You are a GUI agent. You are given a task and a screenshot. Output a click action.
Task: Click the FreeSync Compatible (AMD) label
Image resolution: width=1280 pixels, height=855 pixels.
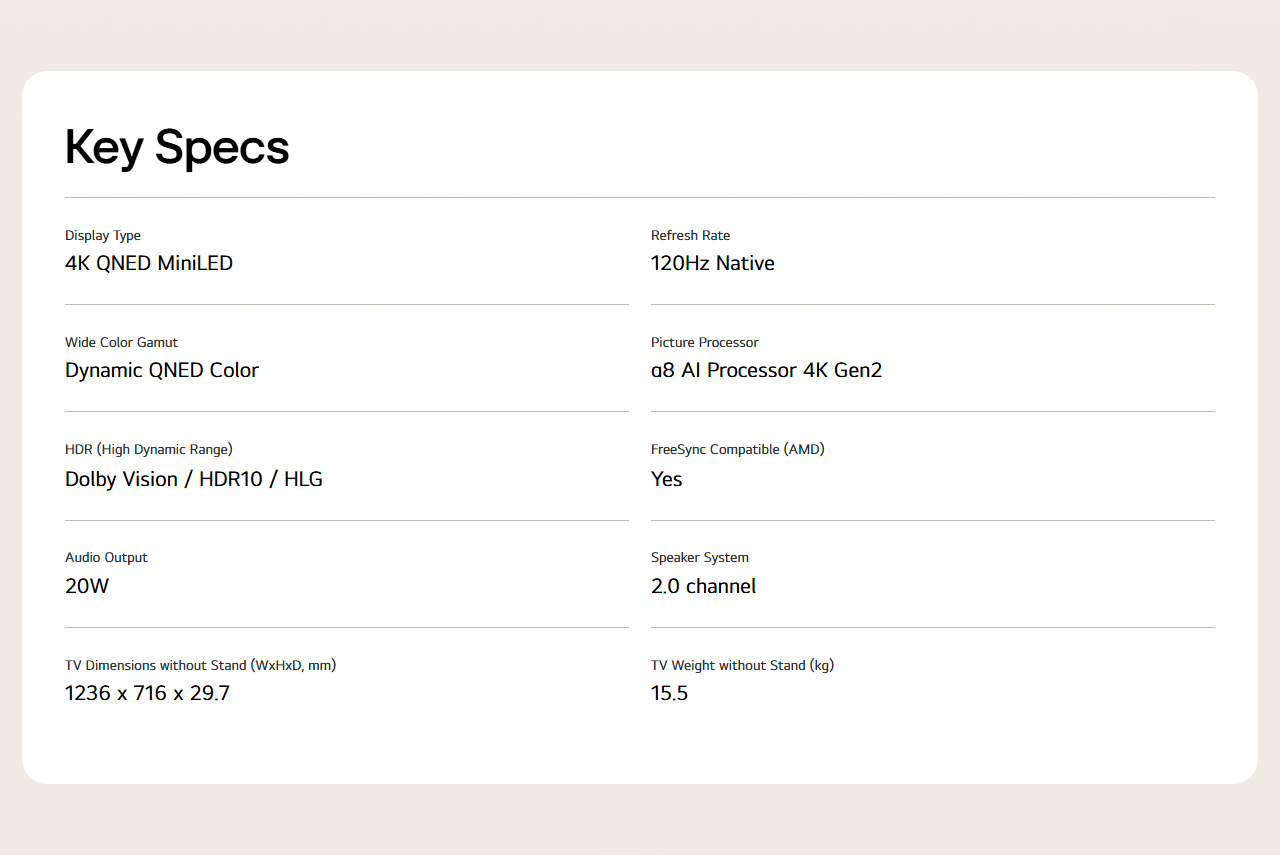click(738, 450)
